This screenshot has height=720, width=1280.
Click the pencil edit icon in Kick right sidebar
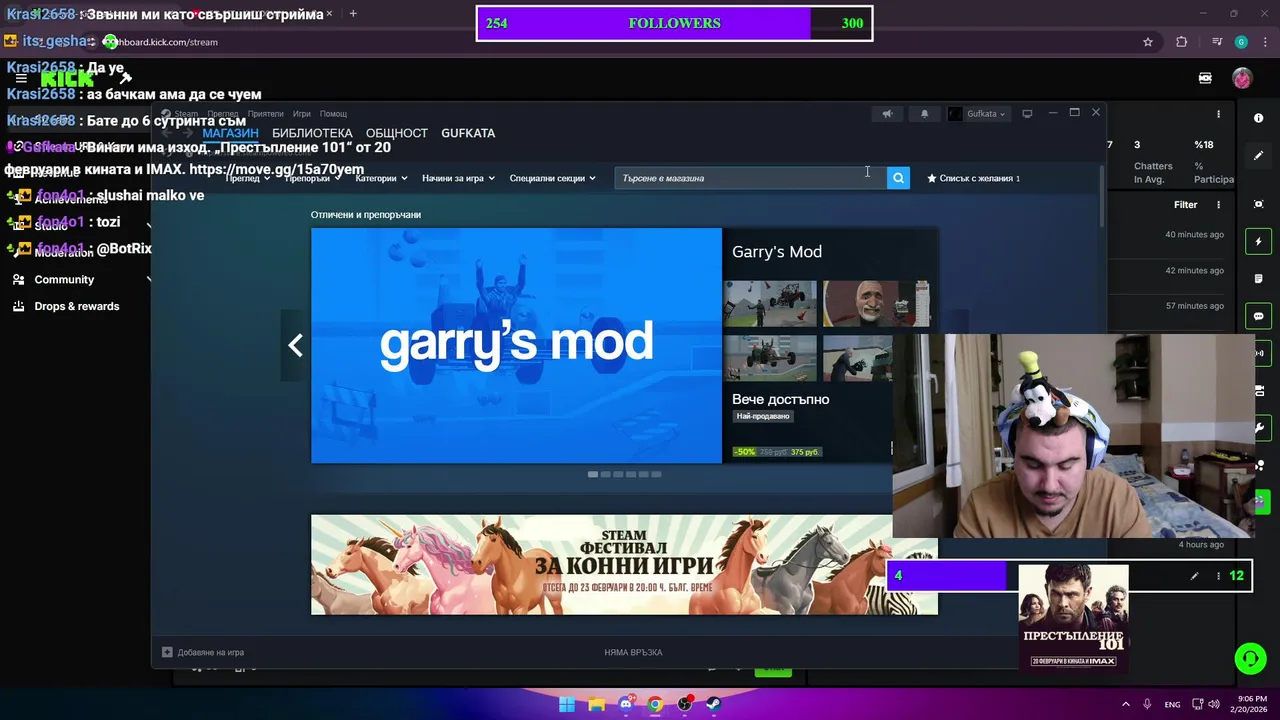tap(1258, 155)
